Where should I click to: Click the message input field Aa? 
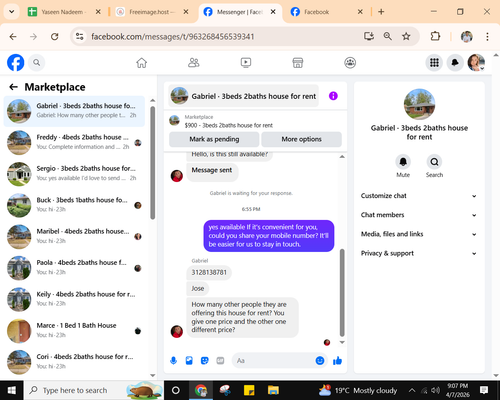tap(273, 360)
